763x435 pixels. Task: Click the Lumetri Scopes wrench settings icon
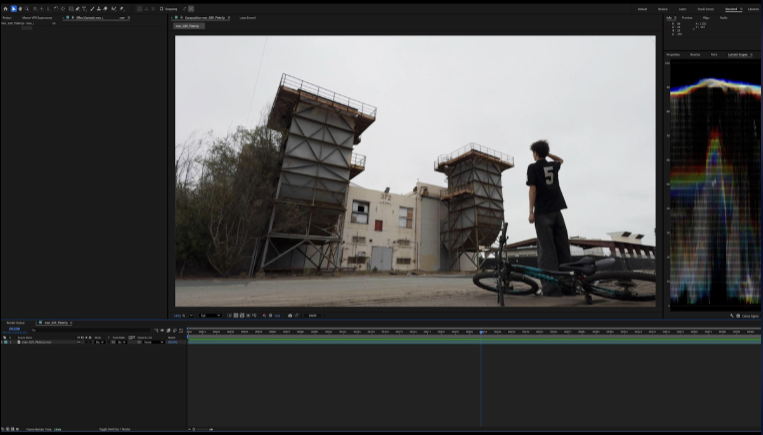(x=732, y=316)
